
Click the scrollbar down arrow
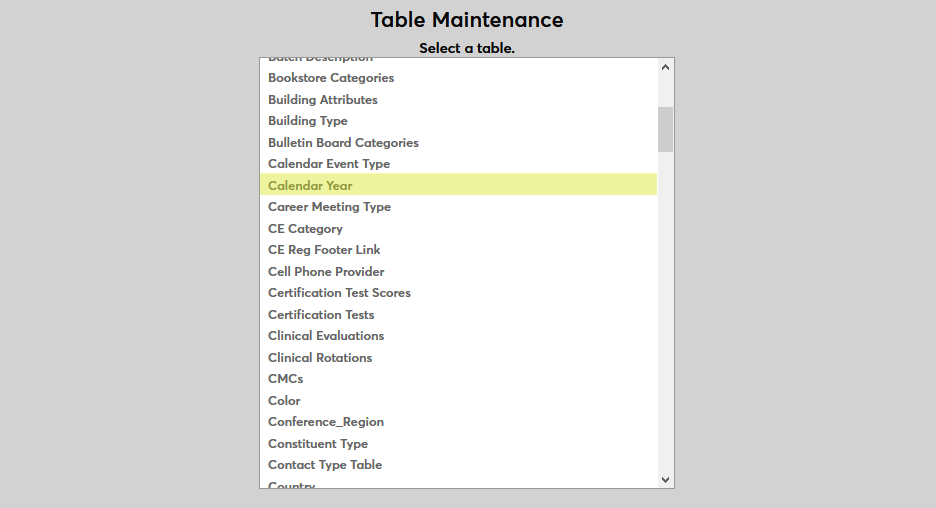coord(665,479)
